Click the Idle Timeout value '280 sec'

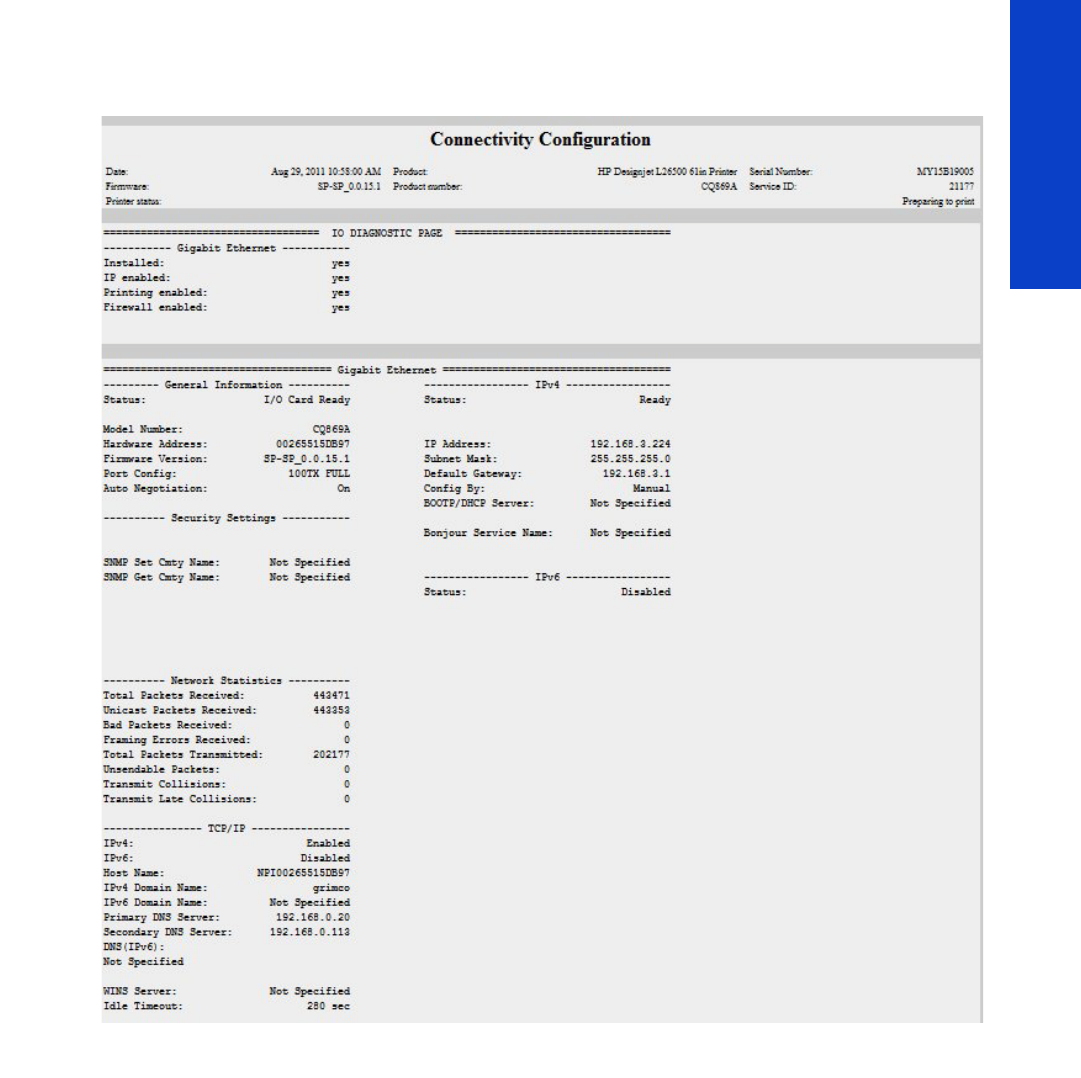coord(328,1006)
